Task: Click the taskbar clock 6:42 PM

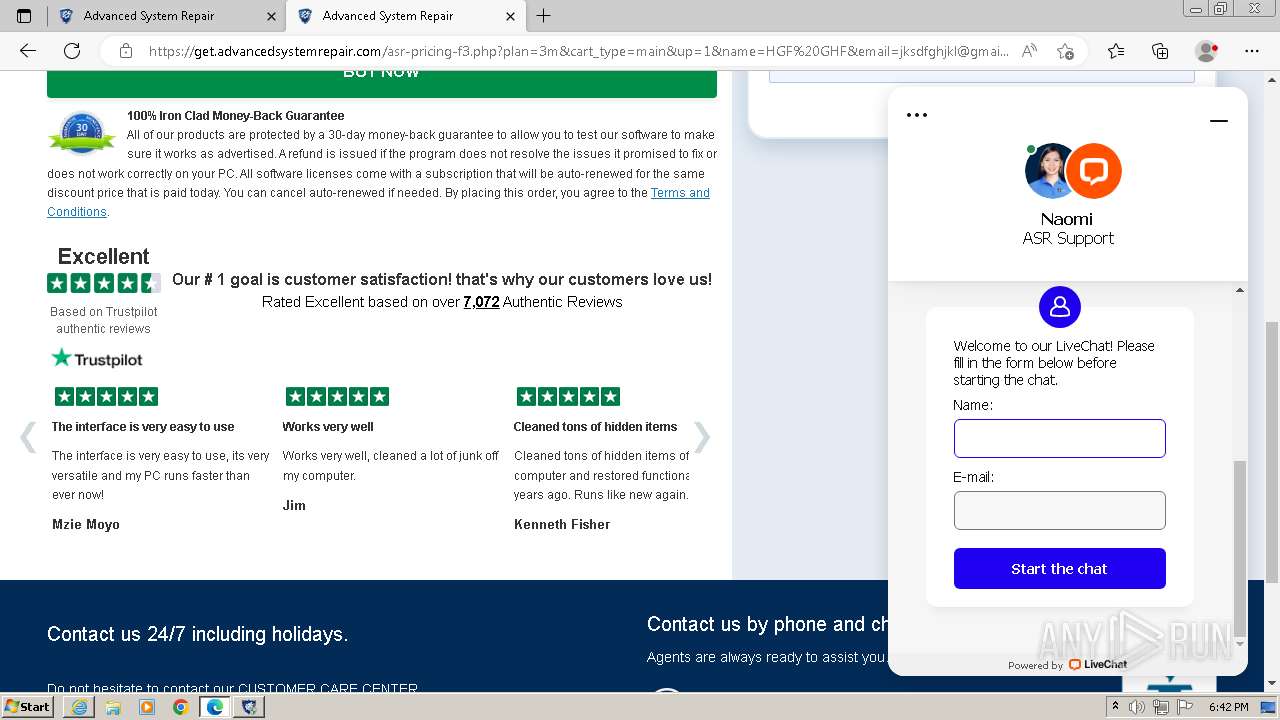Action: click(x=1228, y=707)
